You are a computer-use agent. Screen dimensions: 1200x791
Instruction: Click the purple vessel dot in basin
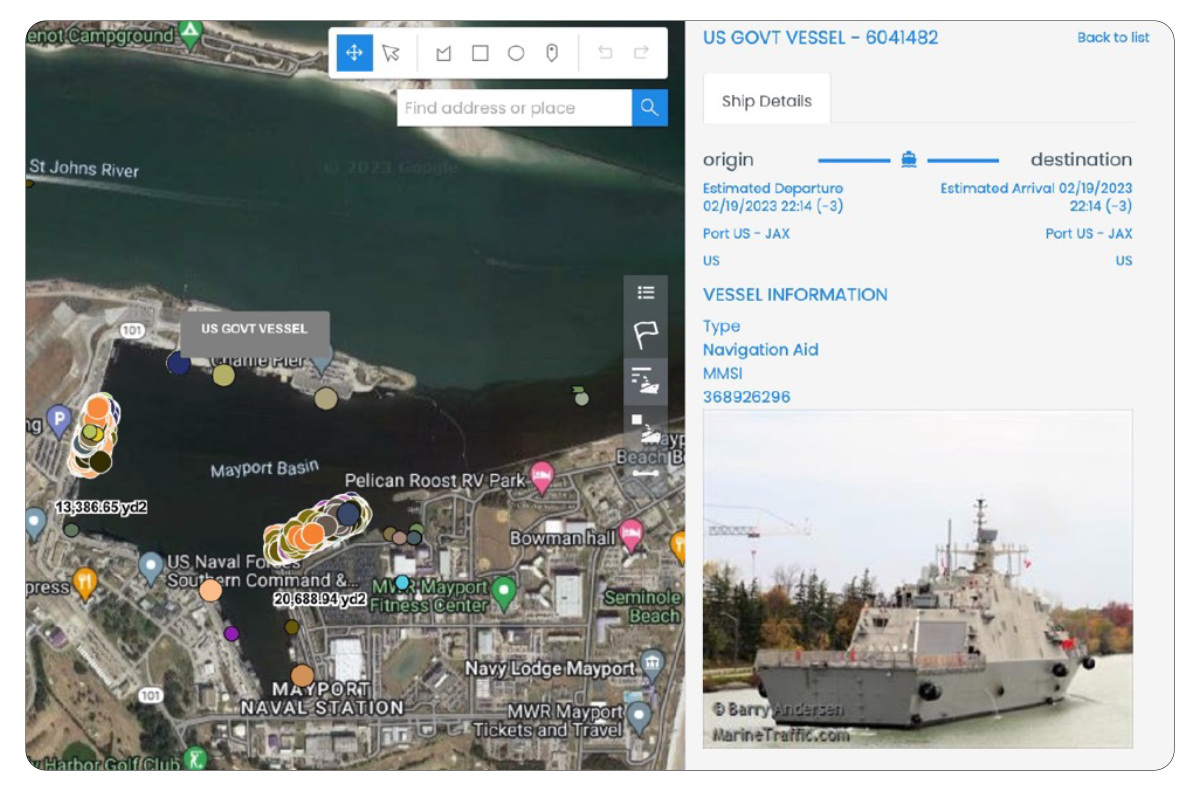pos(232,633)
